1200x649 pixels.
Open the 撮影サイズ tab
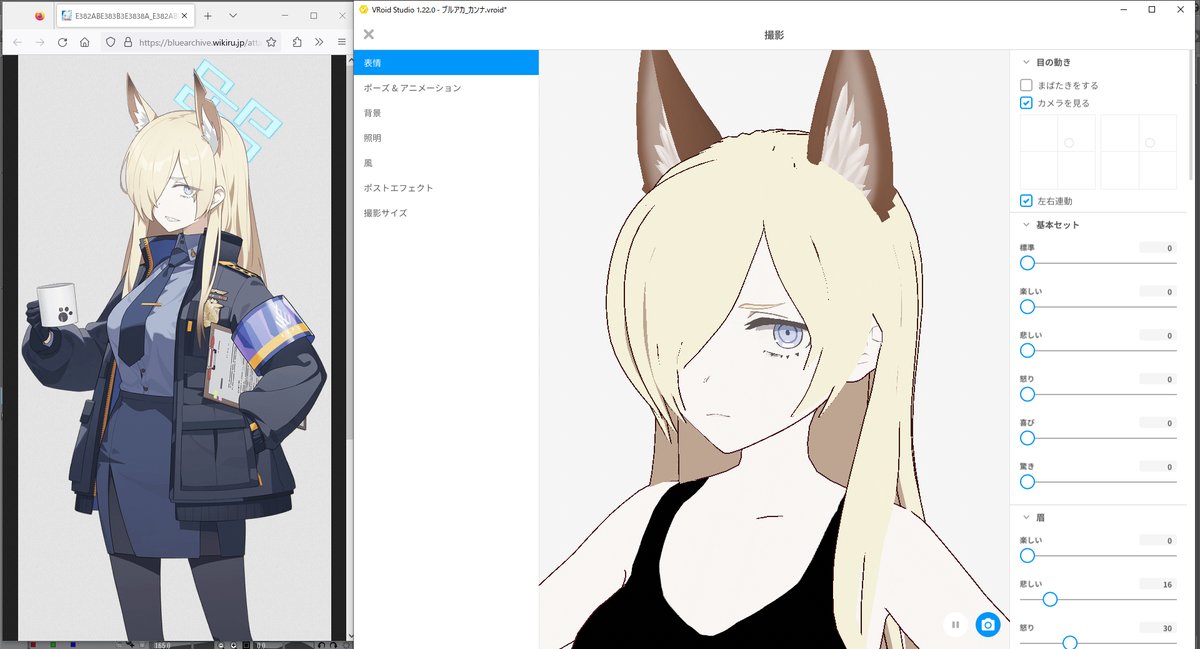click(x=446, y=213)
